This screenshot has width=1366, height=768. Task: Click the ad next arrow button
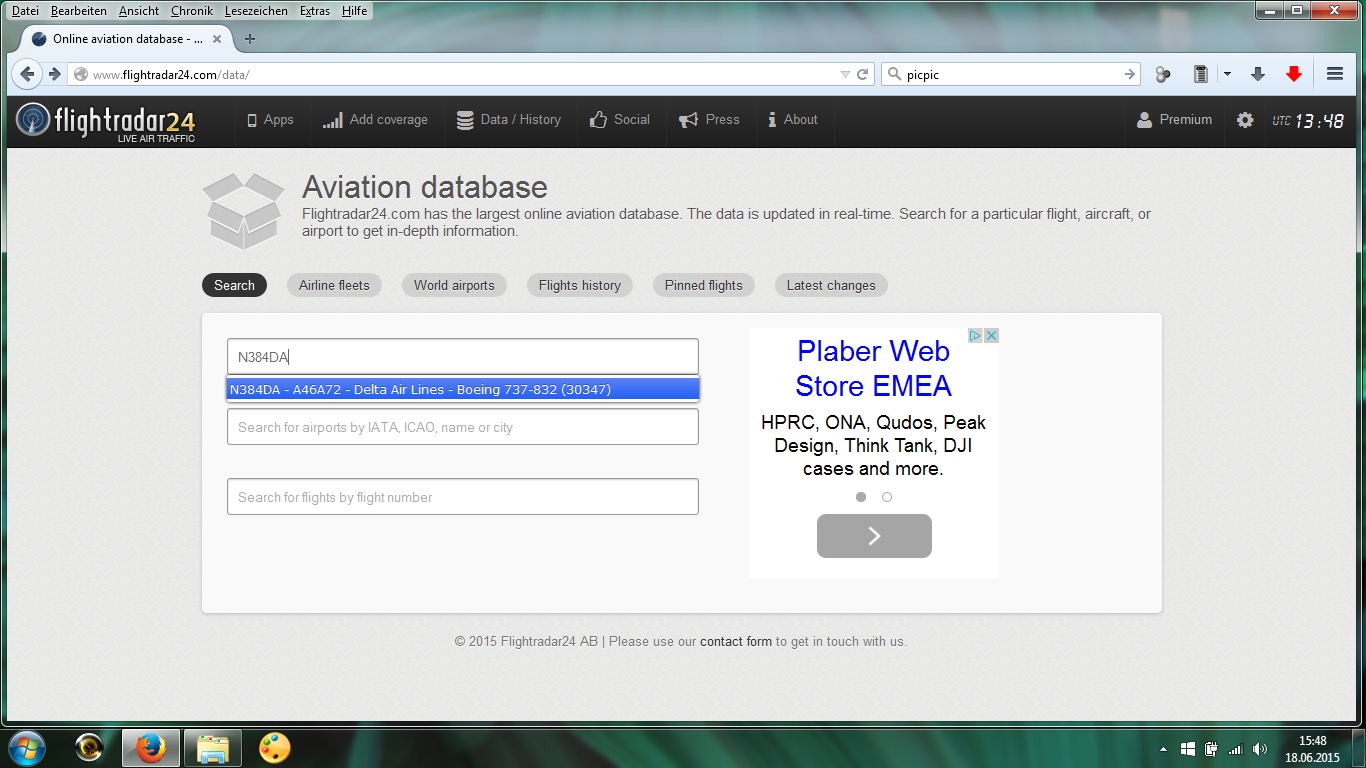pos(874,536)
